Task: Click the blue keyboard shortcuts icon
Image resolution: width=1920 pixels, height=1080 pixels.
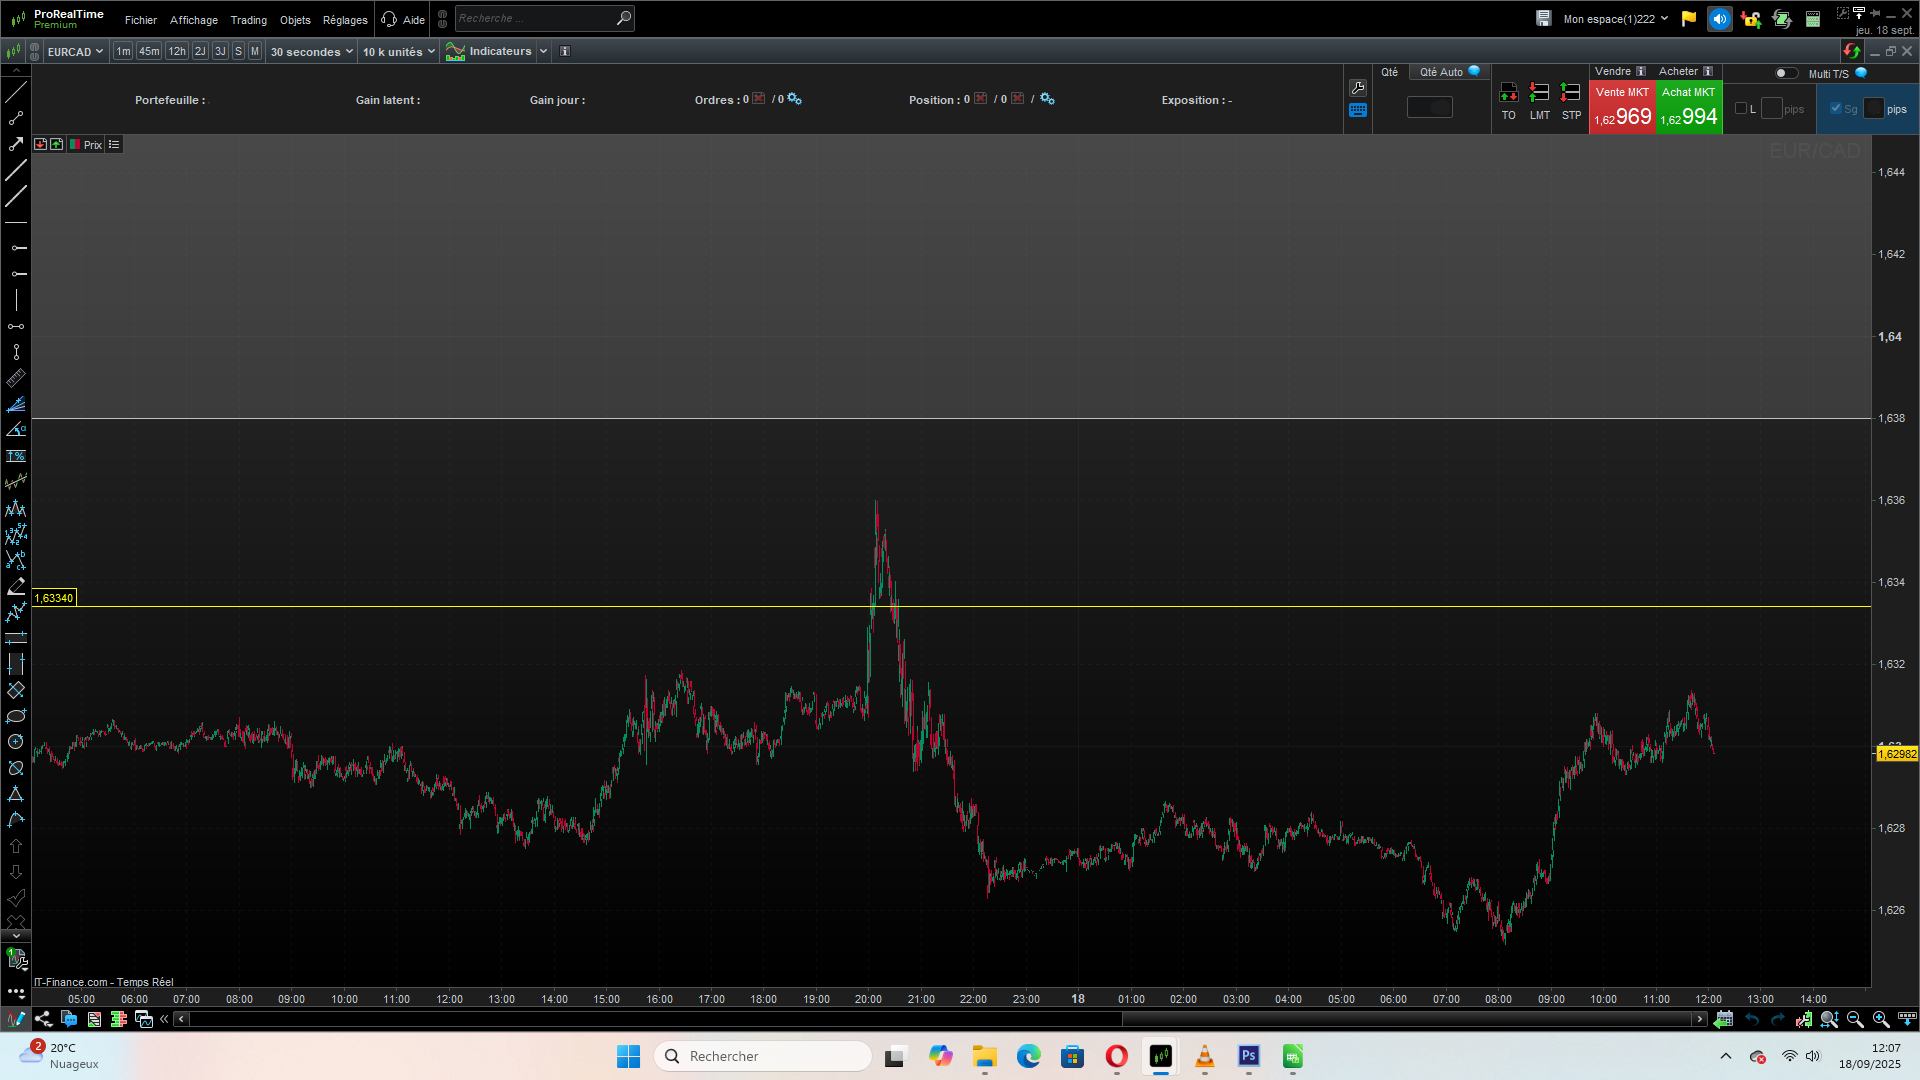Action: pos(1358,111)
